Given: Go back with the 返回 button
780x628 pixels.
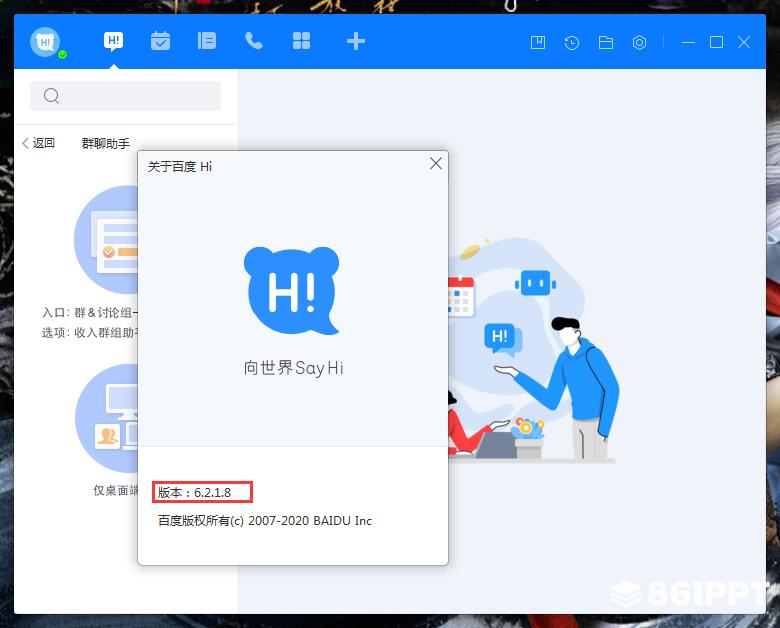Looking at the screenshot, I should (x=38, y=143).
